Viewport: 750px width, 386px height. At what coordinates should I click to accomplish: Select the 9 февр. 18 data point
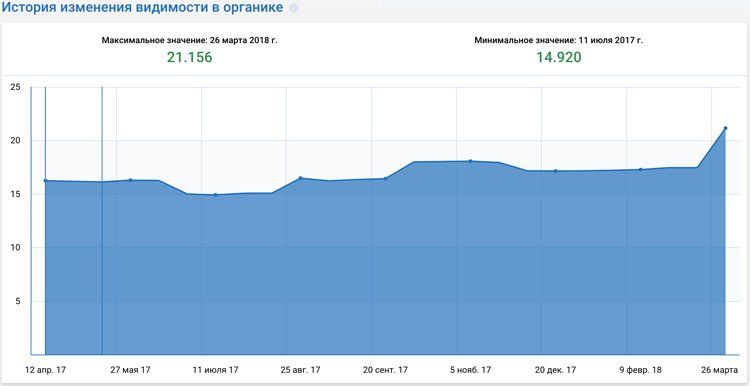(640, 169)
